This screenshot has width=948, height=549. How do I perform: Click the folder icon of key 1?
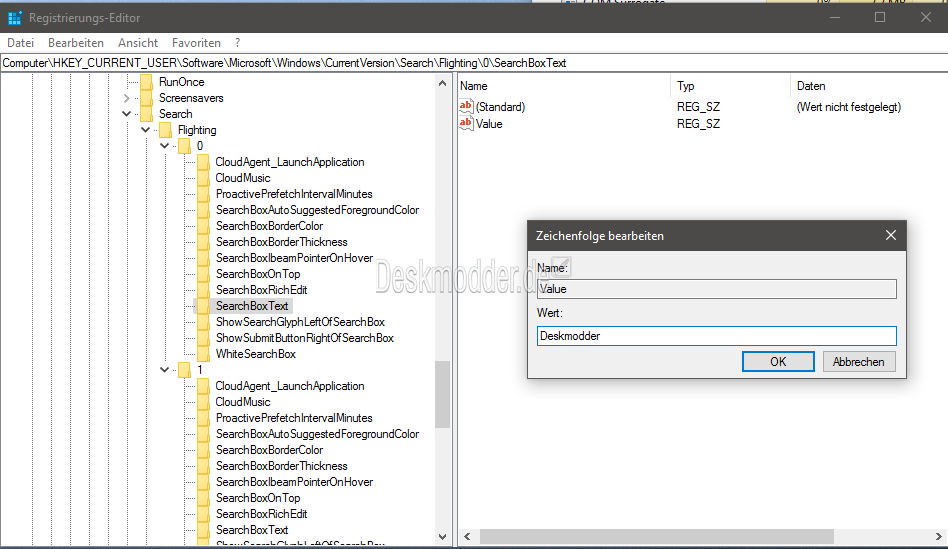coord(184,369)
